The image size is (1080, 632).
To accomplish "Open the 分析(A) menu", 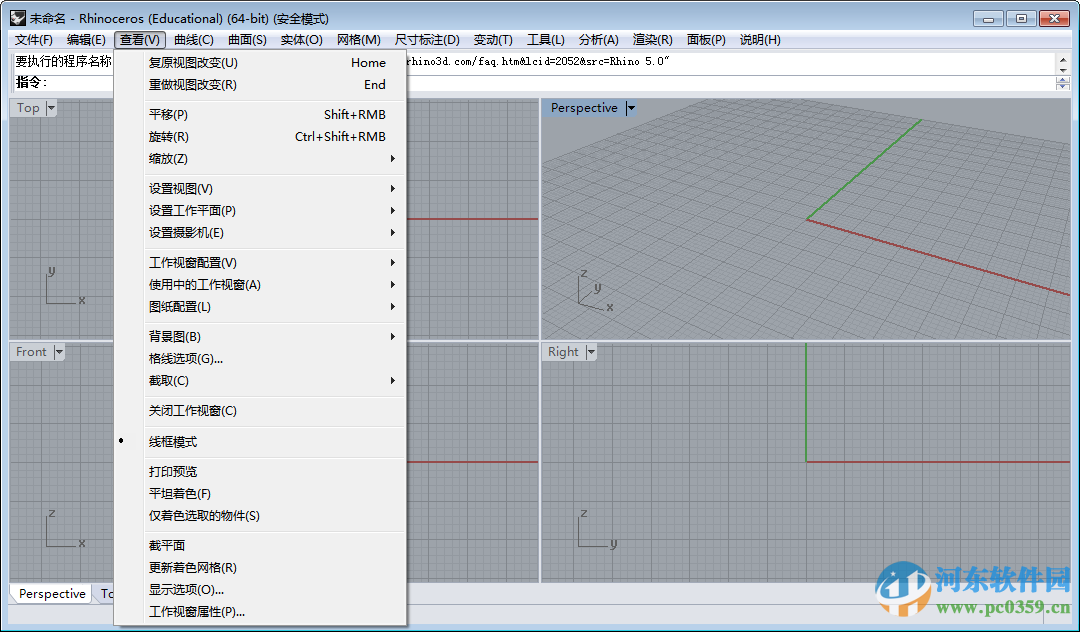I will pyautogui.click(x=598, y=40).
